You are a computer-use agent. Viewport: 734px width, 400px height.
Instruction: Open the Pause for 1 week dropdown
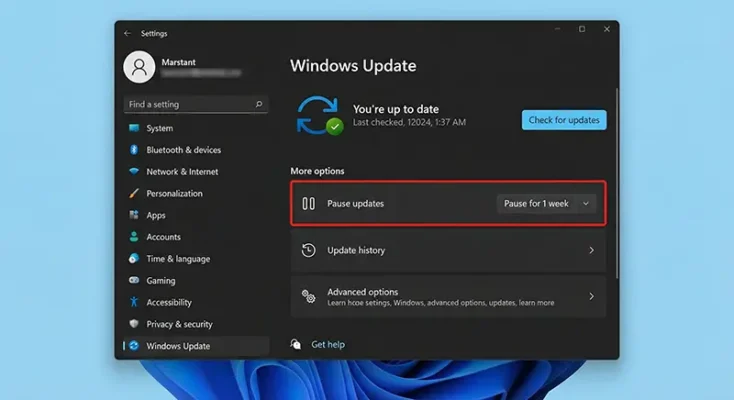pos(546,204)
